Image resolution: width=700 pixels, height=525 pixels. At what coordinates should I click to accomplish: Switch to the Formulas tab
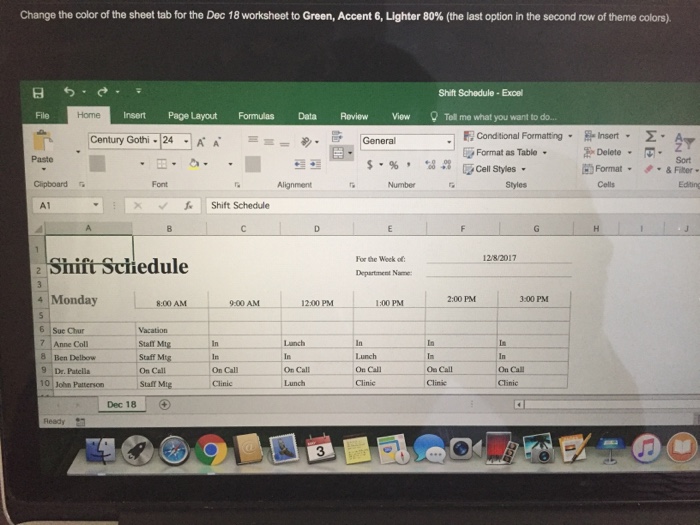pyautogui.click(x=256, y=116)
